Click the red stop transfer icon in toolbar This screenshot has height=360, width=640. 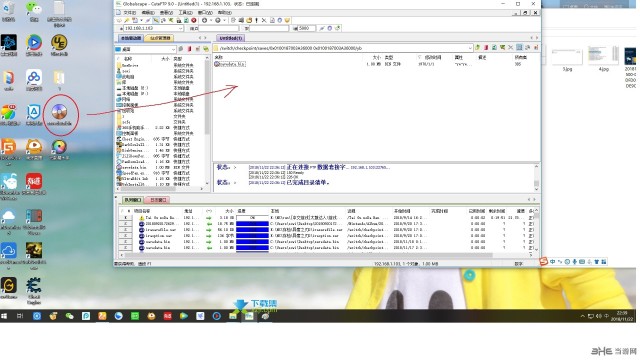click(193, 20)
